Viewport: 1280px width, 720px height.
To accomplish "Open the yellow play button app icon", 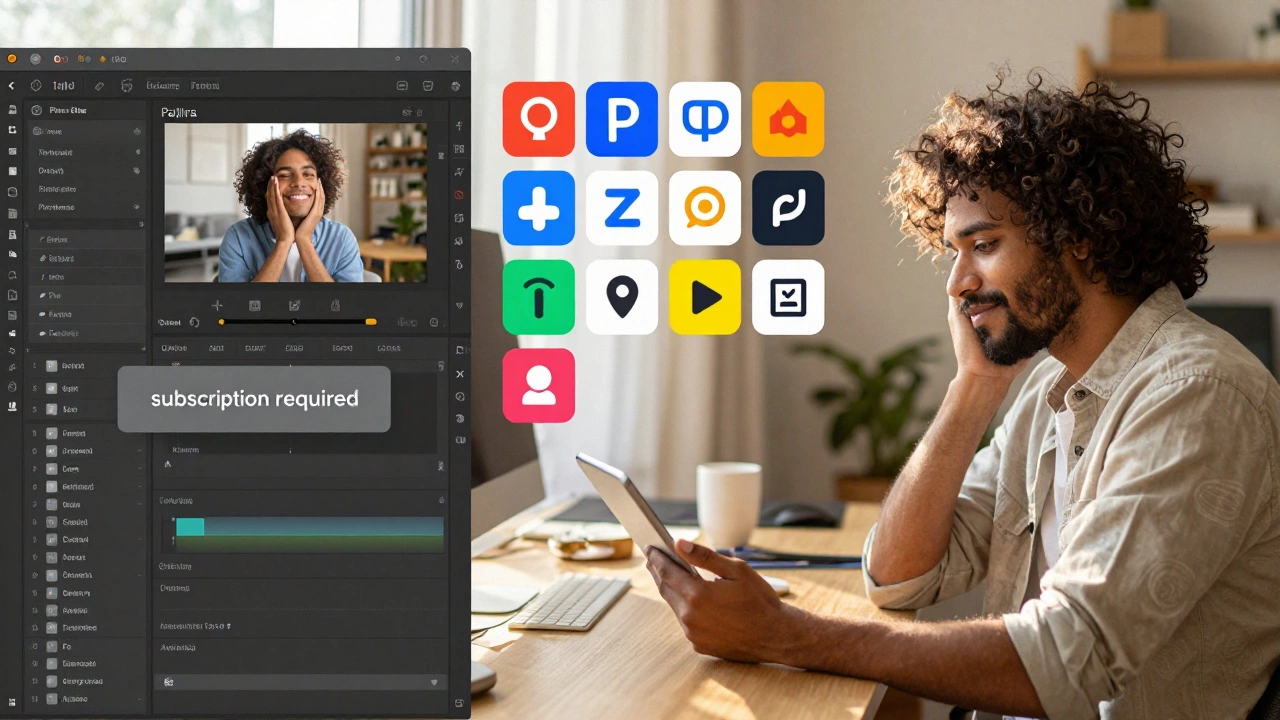I will (705, 297).
